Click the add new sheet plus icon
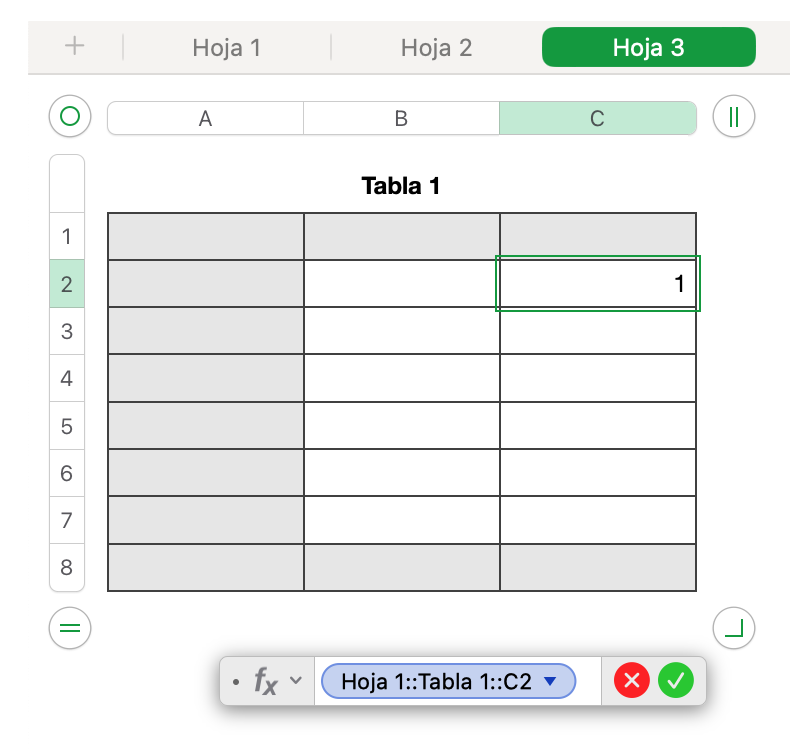The width and height of the screenshot is (812, 756). [74, 47]
